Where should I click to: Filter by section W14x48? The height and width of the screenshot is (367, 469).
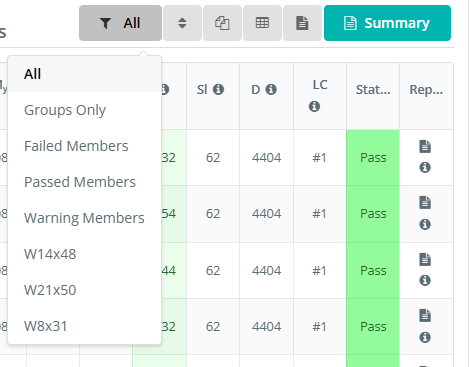85,254
